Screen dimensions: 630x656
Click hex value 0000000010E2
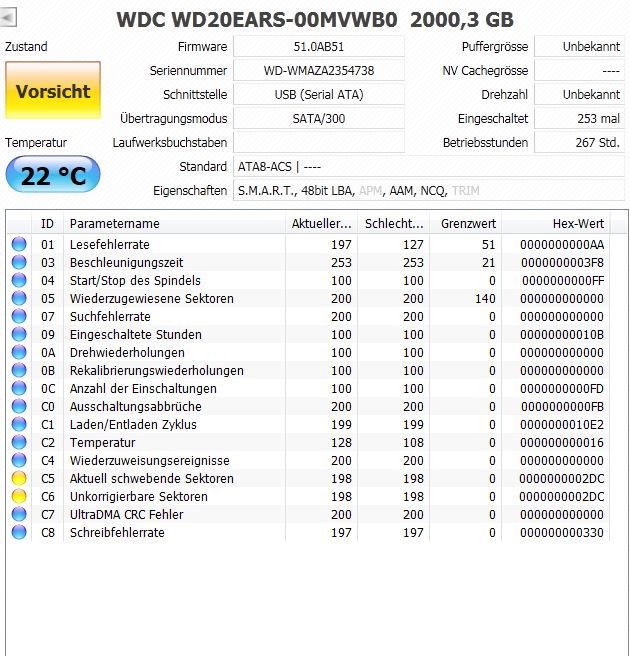(x=562, y=424)
